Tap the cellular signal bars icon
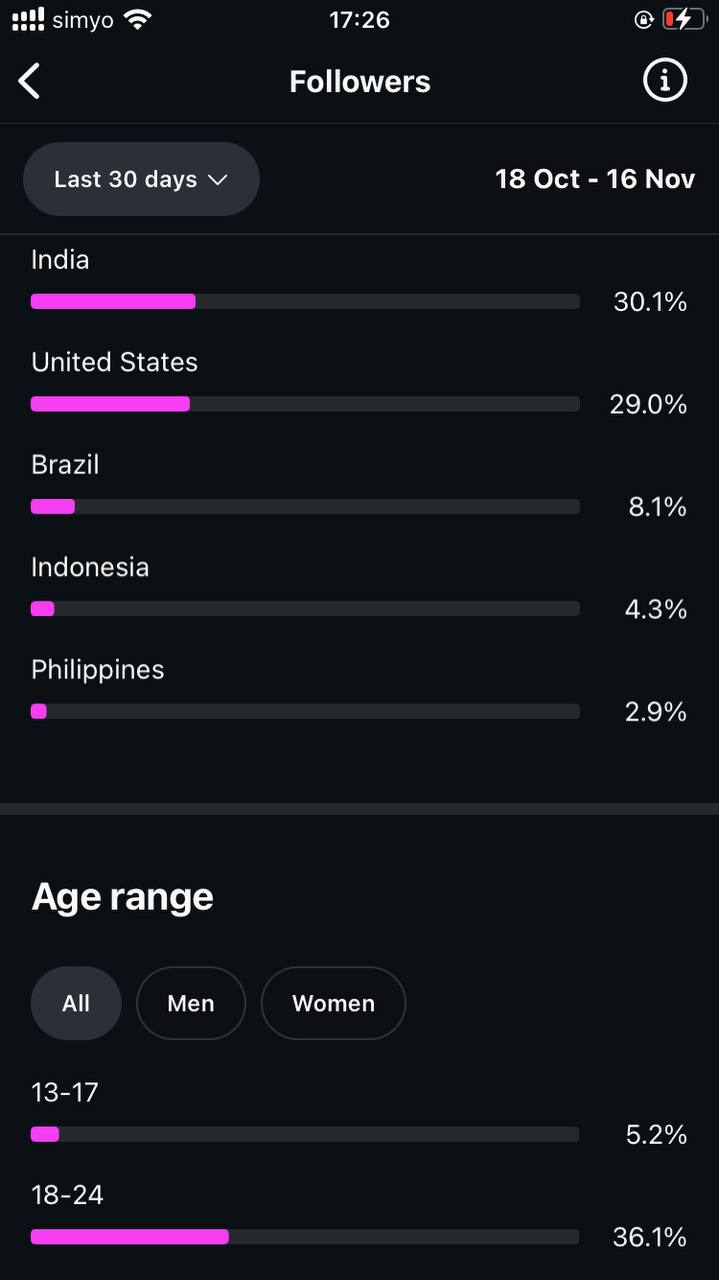 click(28, 19)
